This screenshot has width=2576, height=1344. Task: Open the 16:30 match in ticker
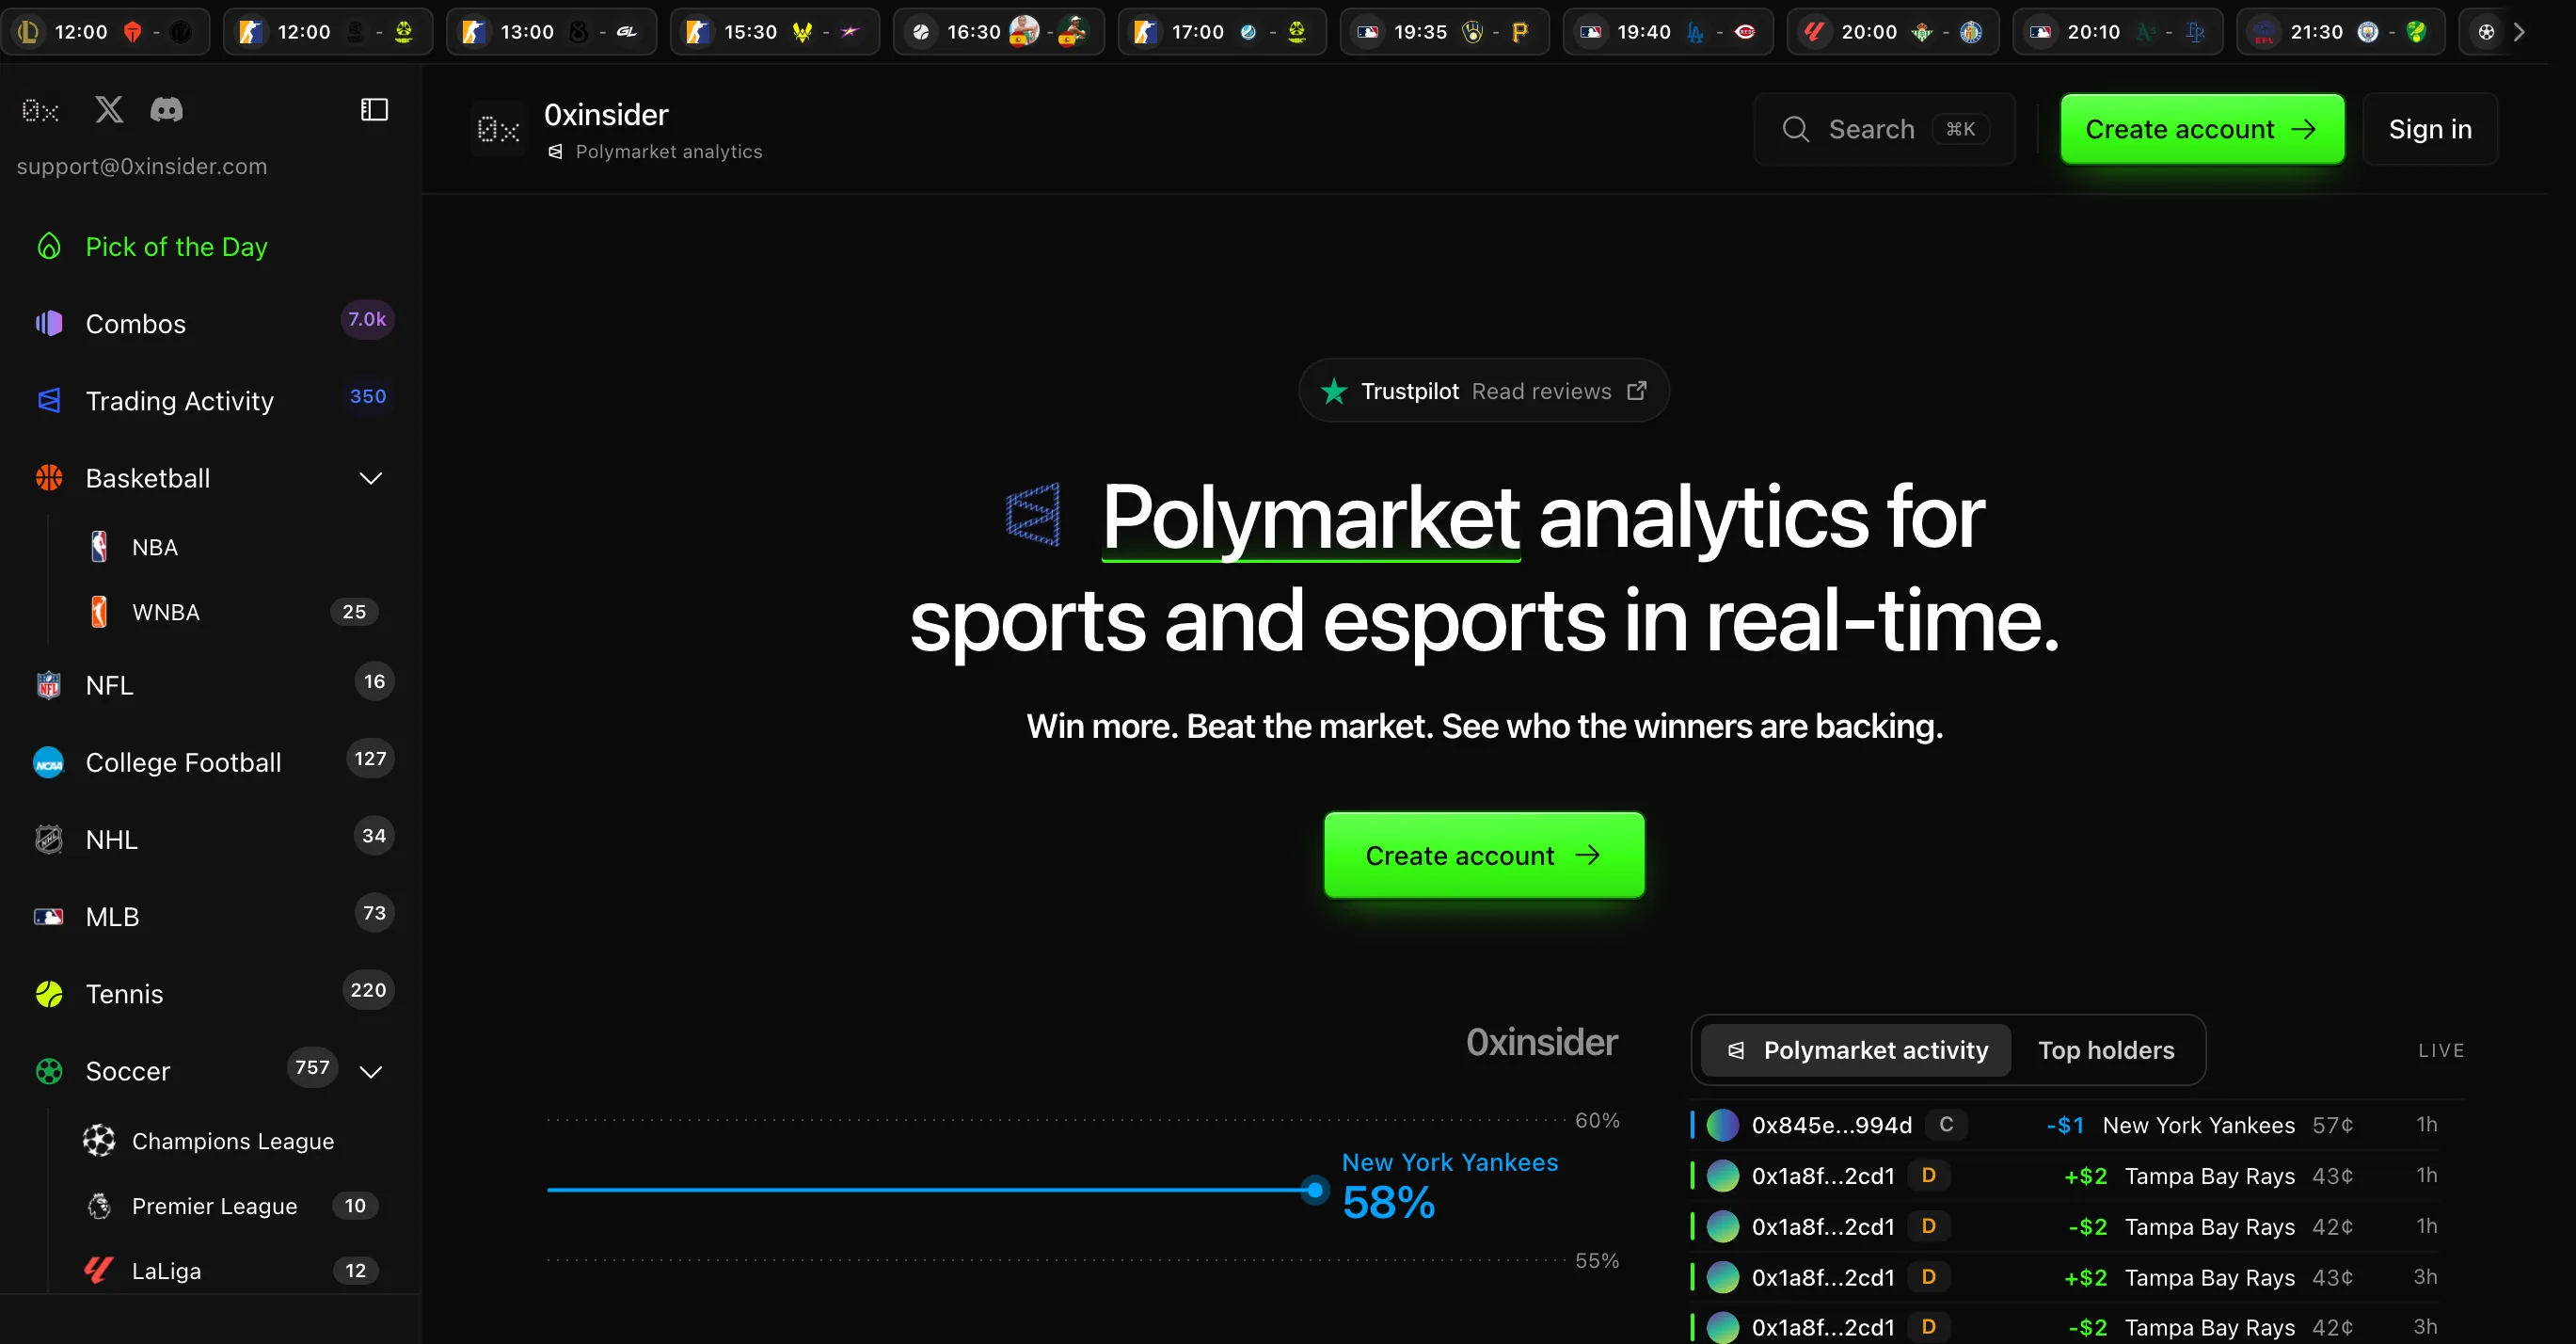coord(999,32)
